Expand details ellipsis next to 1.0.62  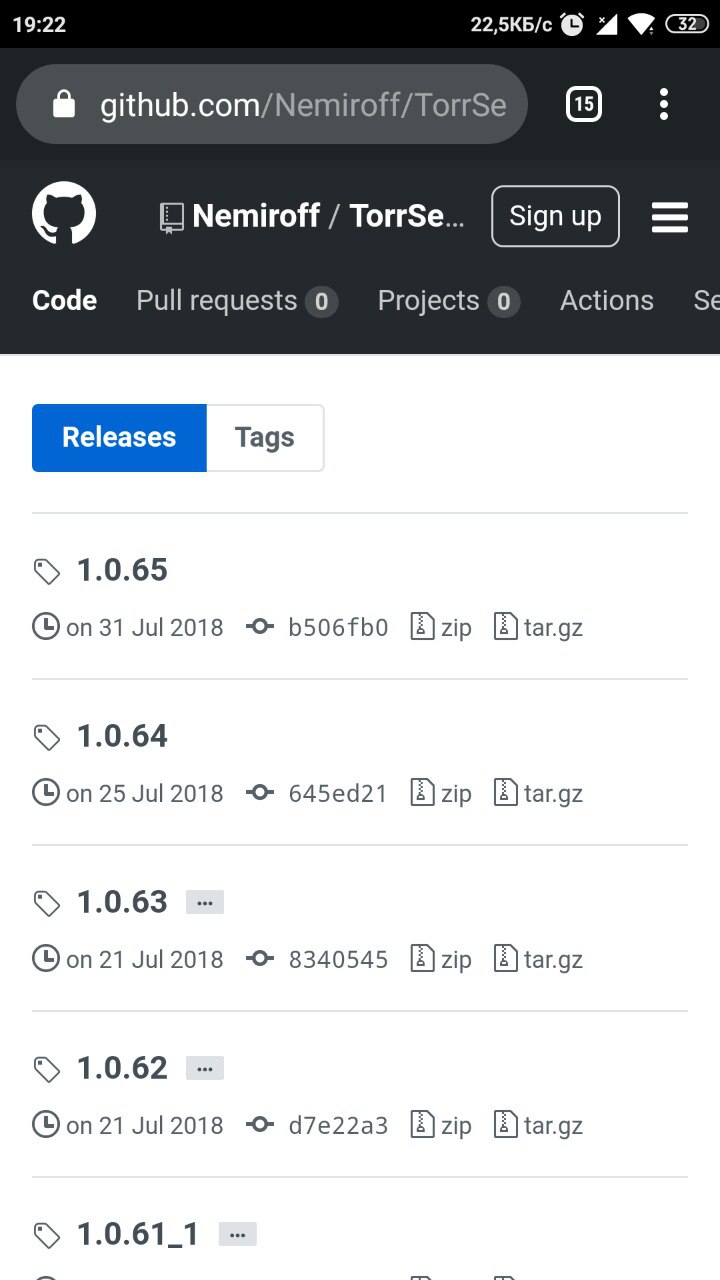(205, 1068)
